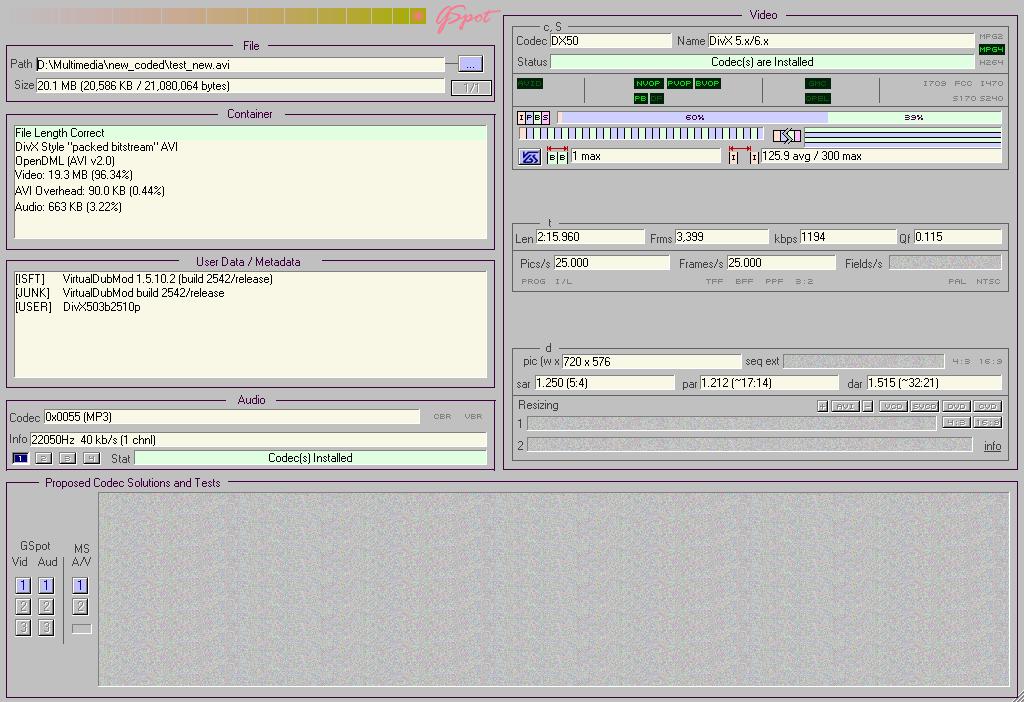Click the [JUNK] VirtualDubMod build metadata row

point(251,293)
